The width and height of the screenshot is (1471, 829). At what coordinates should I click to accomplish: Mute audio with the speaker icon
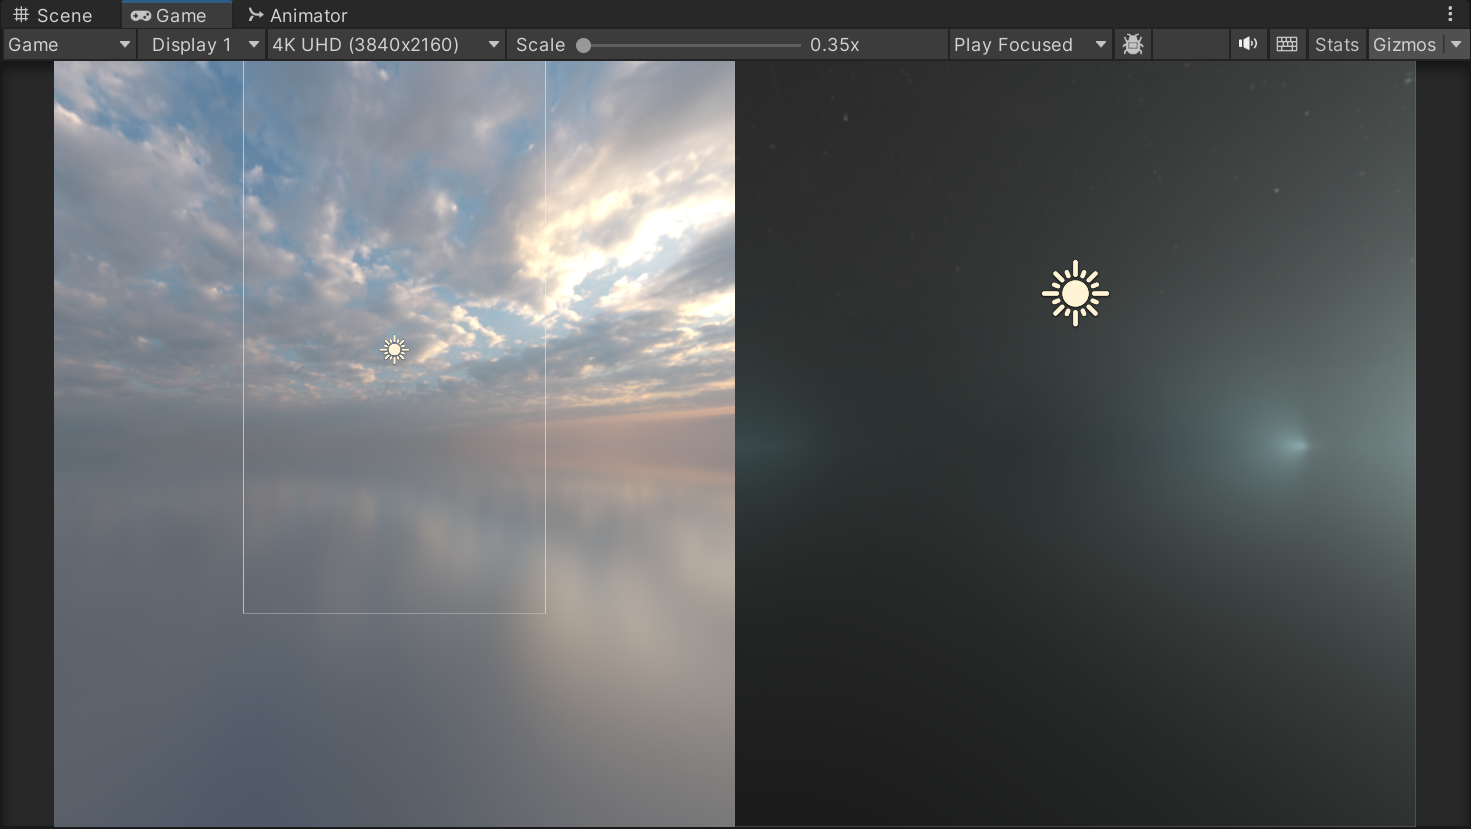(x=1248, y=45)
